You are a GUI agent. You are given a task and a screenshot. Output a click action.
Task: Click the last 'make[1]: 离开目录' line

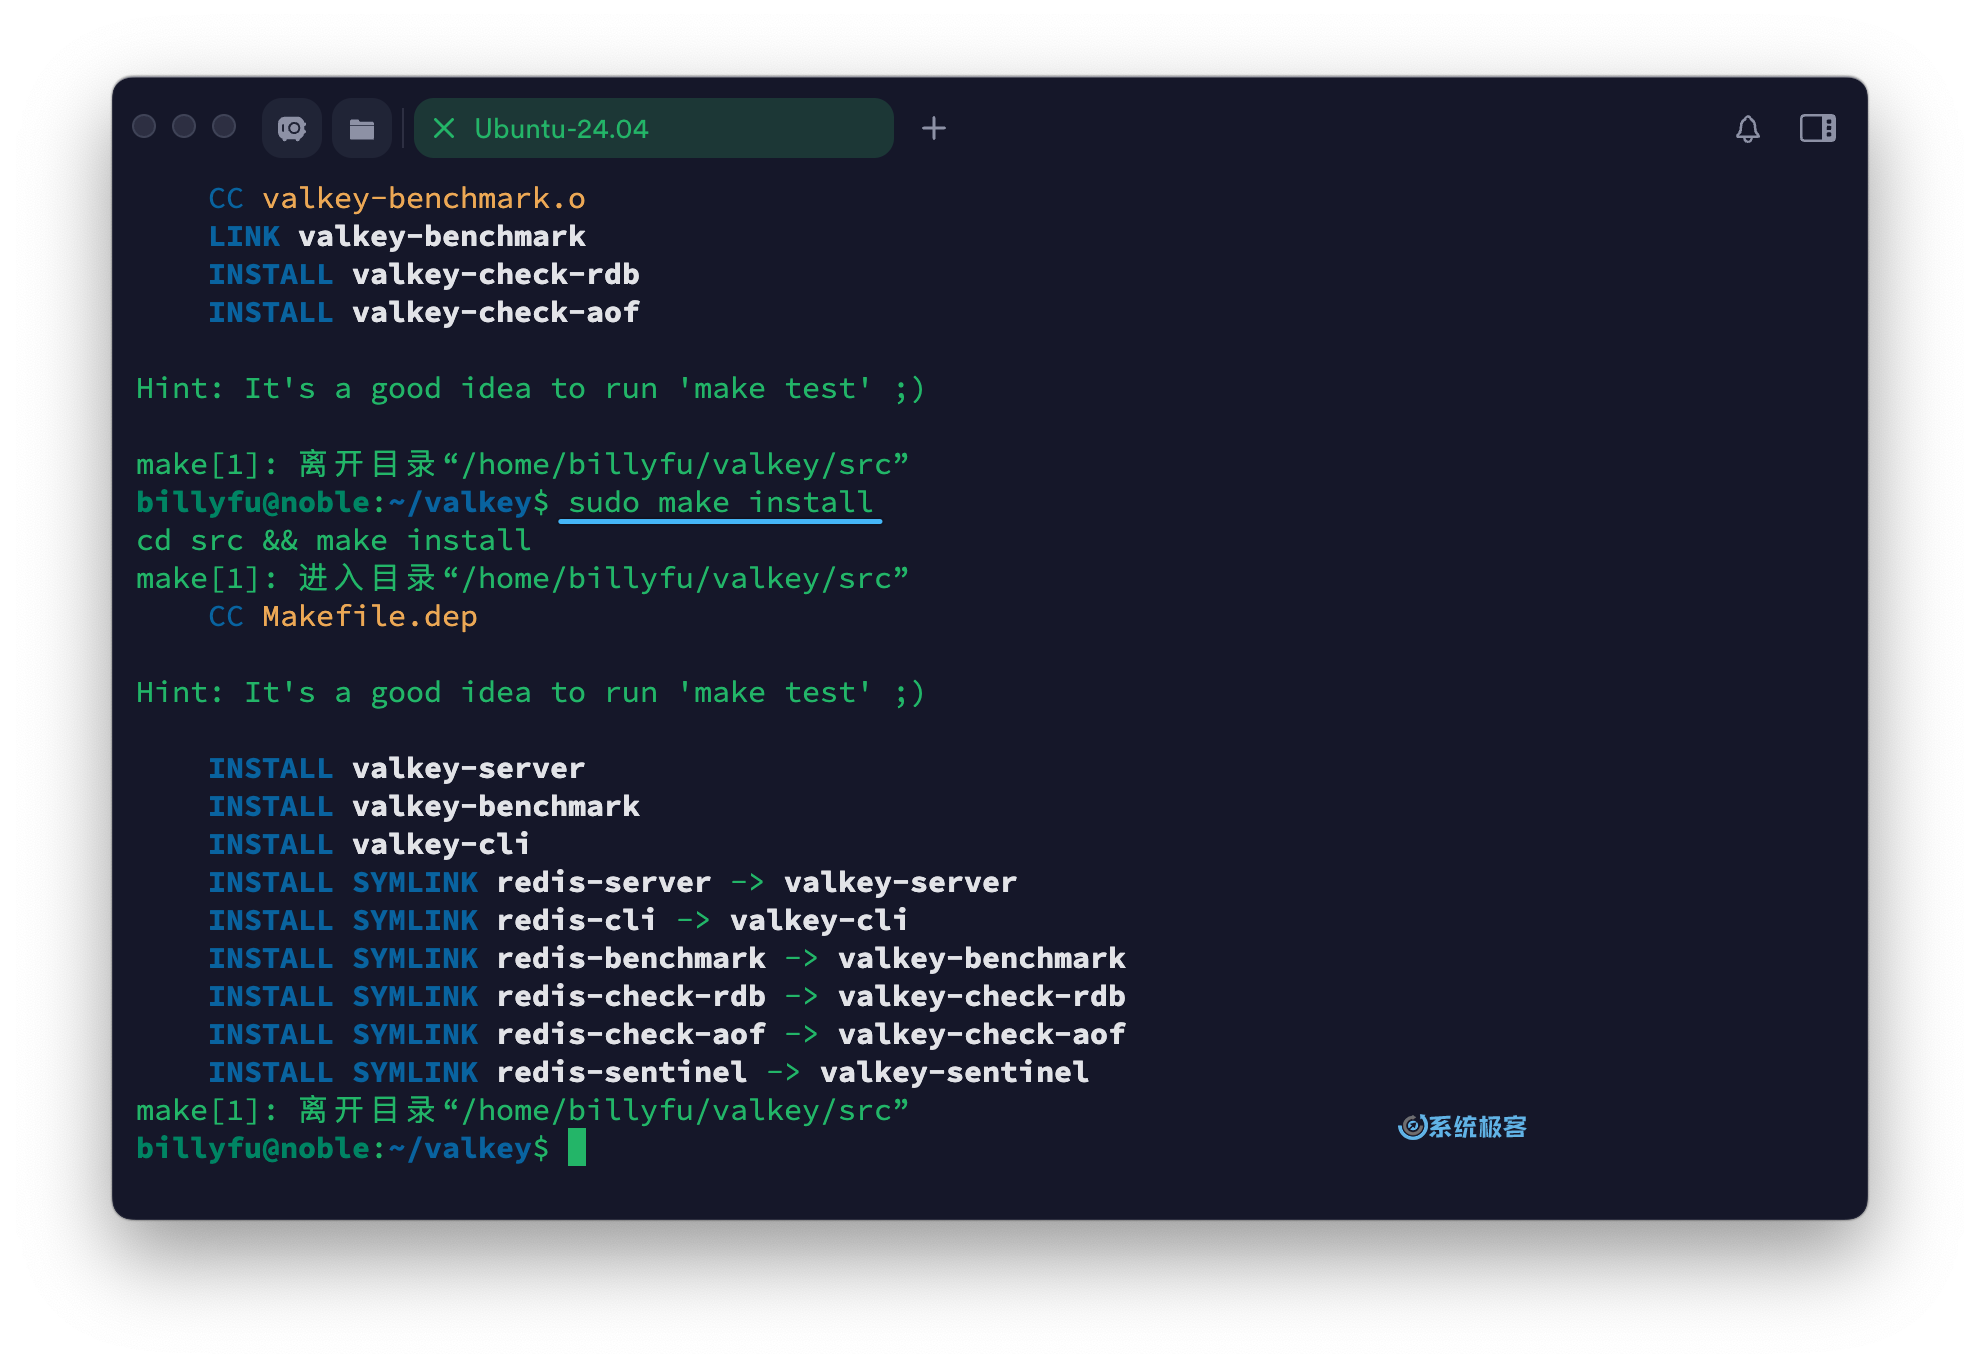[523, 1110]
